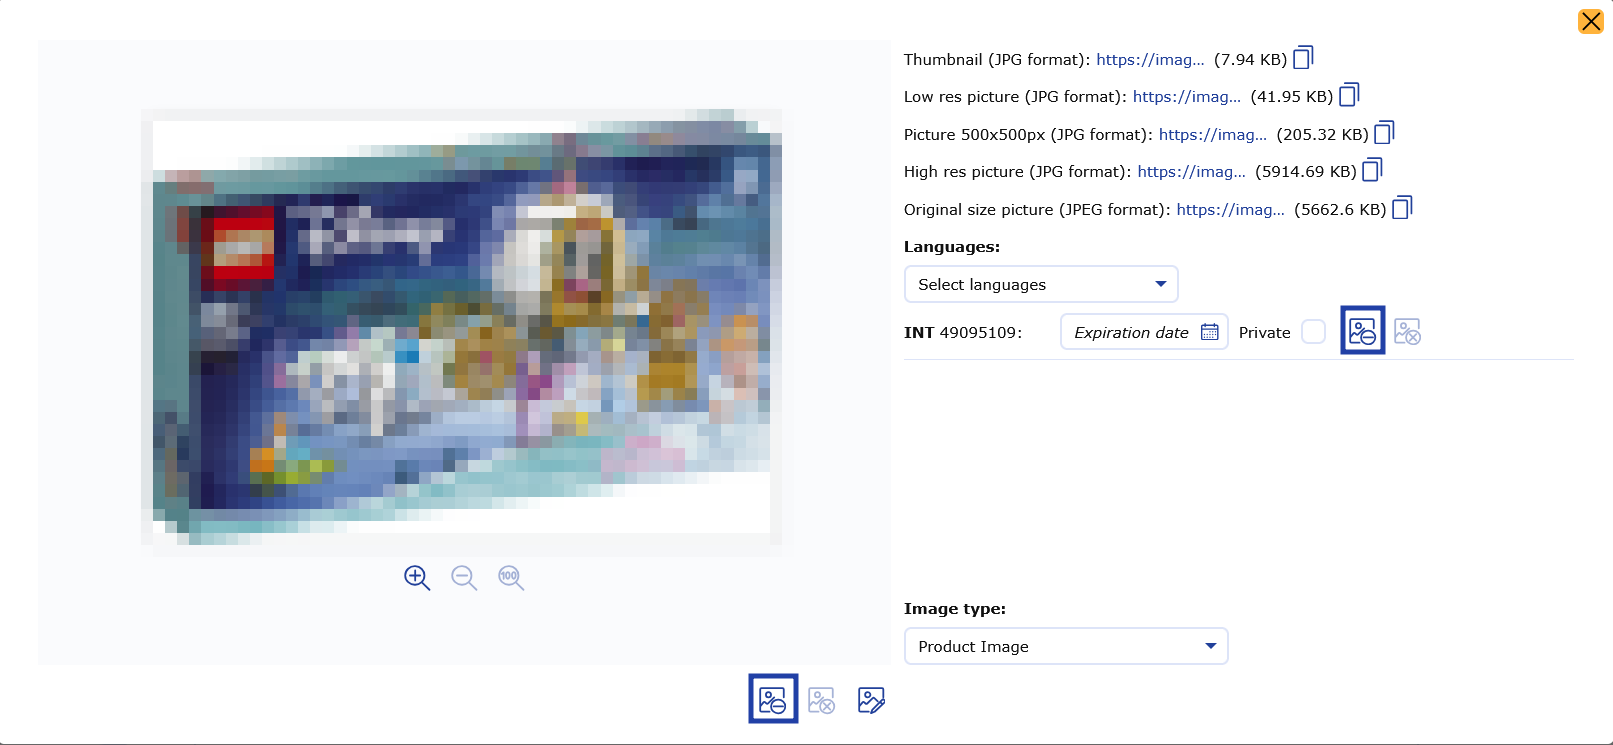Click the '(5662.6 KB)' file size

point(1340,210)
